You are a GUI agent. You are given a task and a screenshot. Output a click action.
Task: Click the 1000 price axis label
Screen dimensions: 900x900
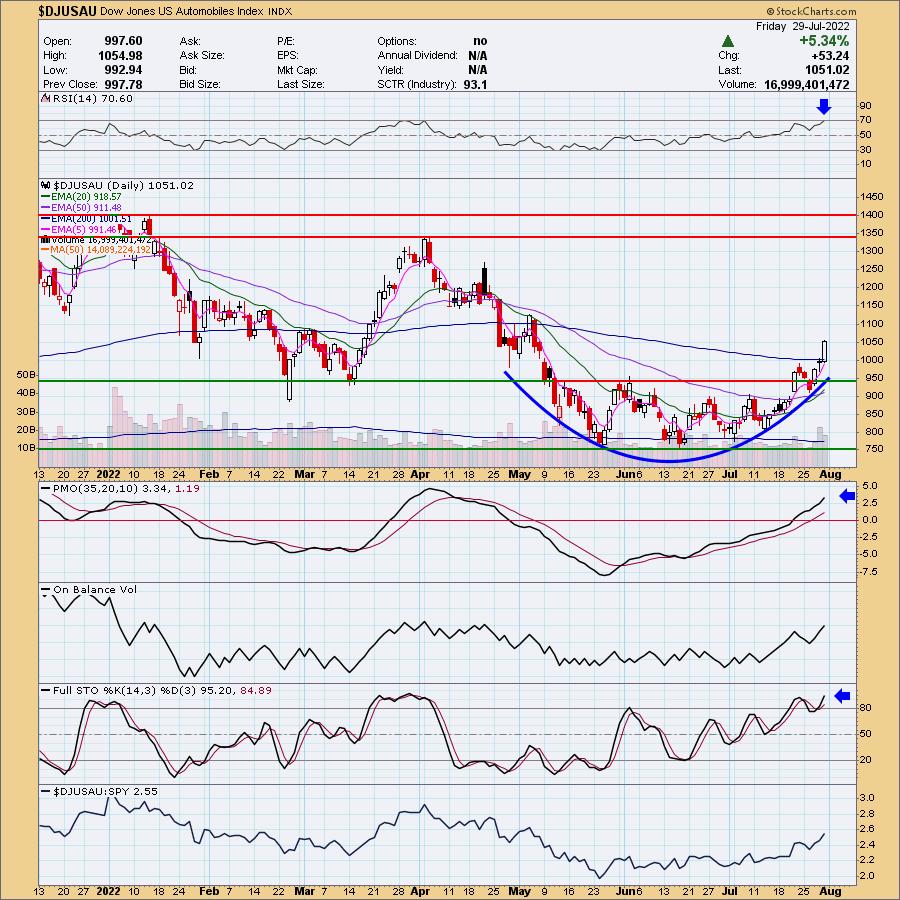tap(871, 360)
